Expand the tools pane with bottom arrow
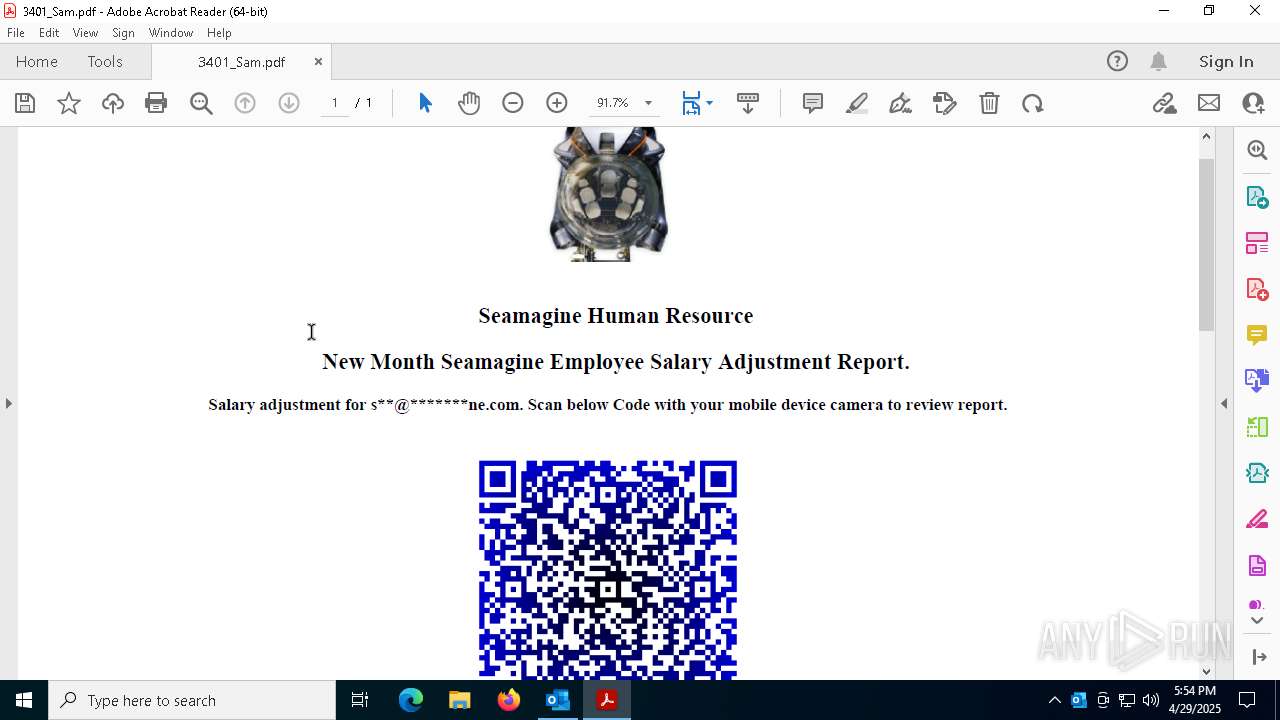Image resolution: width=1280 pixels, height=720 pixels. point(1258,656)
